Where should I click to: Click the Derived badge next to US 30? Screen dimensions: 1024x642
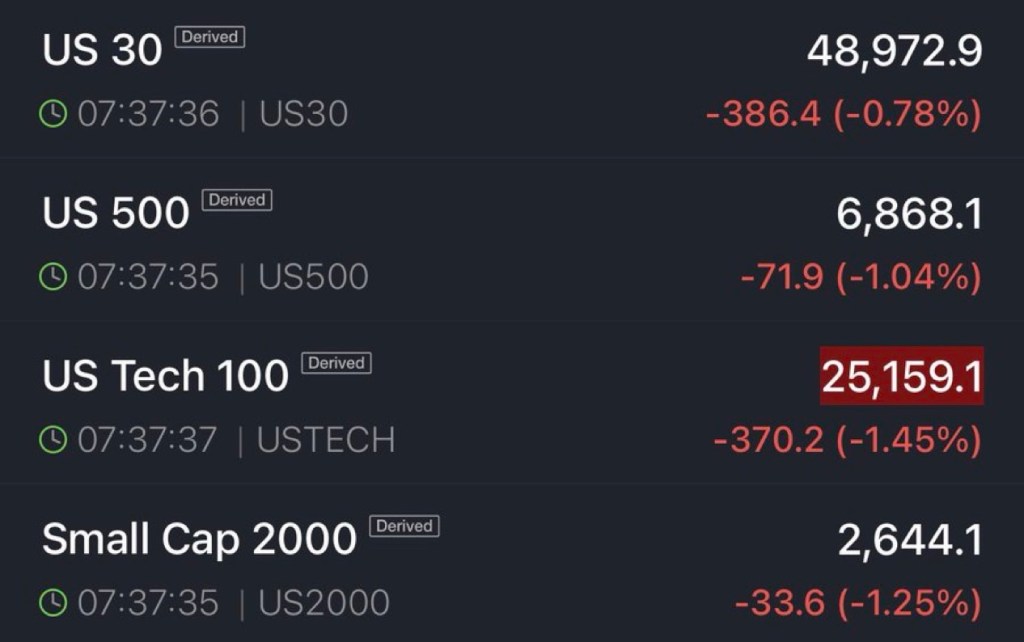[x=210, y=37]
